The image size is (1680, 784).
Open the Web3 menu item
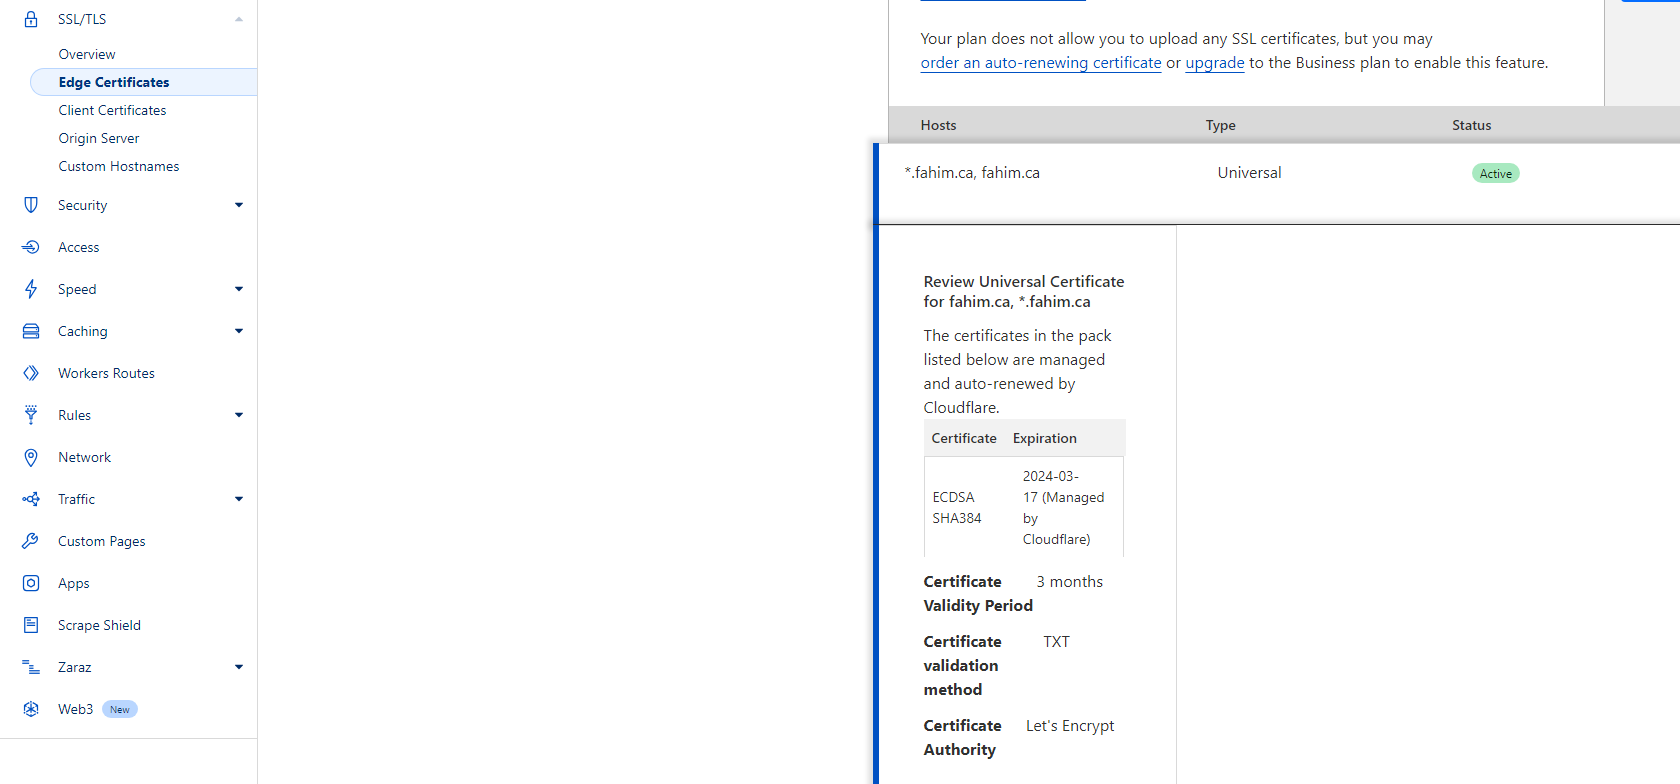(75, 709)
